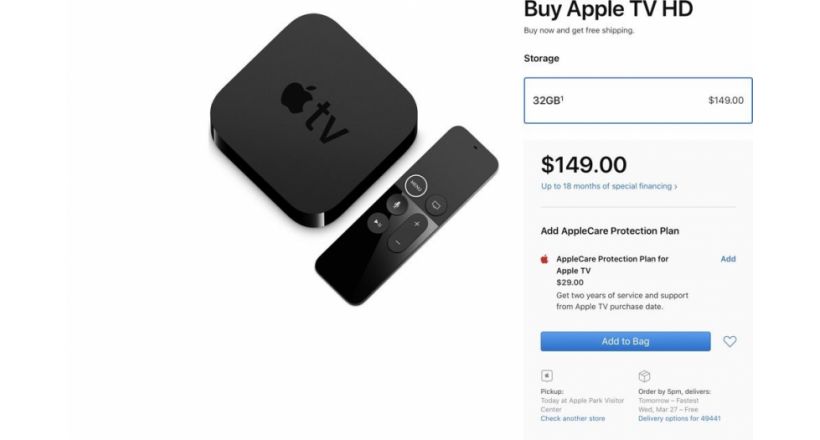Click the microphone button on the remote
The height and width of the screenshot is (440, 820).
pos(397,204)
